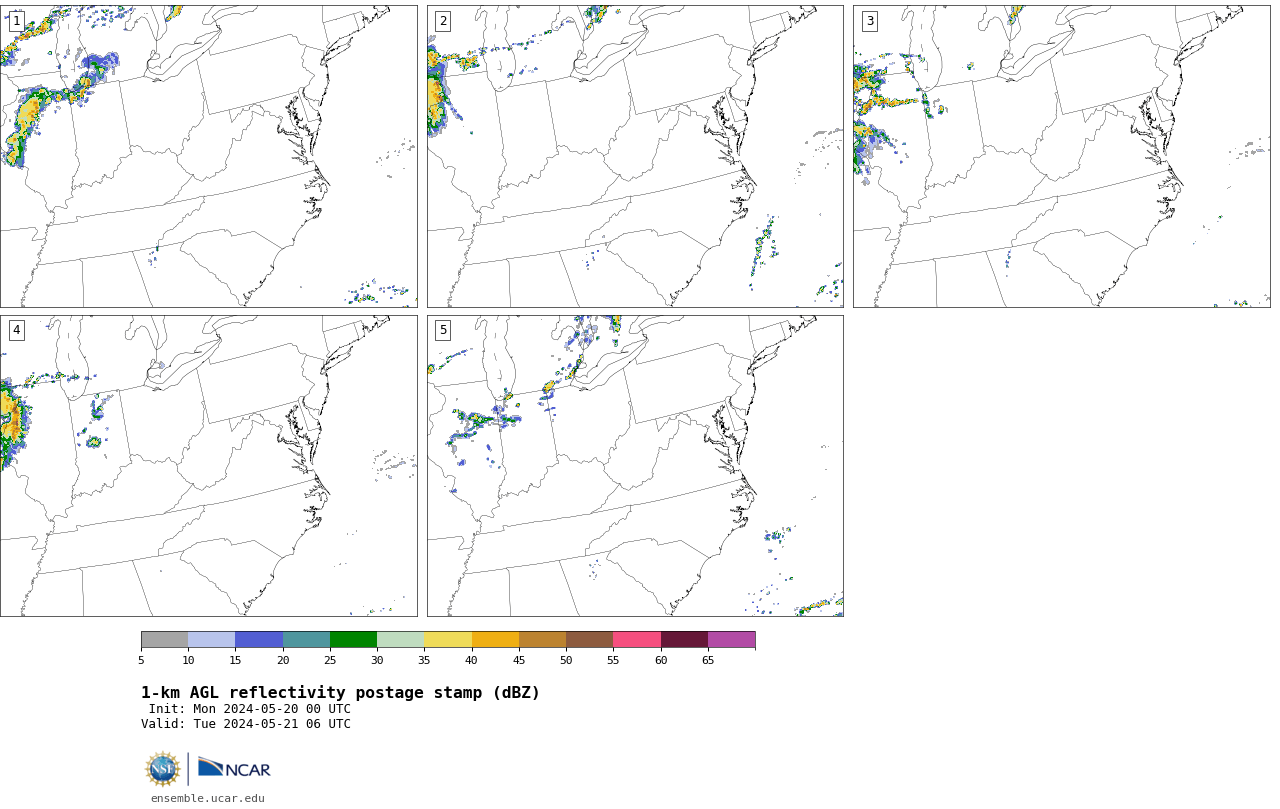This screenshot has width=1280, height=809.
Task: Click the 'Init: Mon 2024-05-20 00 UTC' line
Action: pyautogui.click(x=250, y=709)
